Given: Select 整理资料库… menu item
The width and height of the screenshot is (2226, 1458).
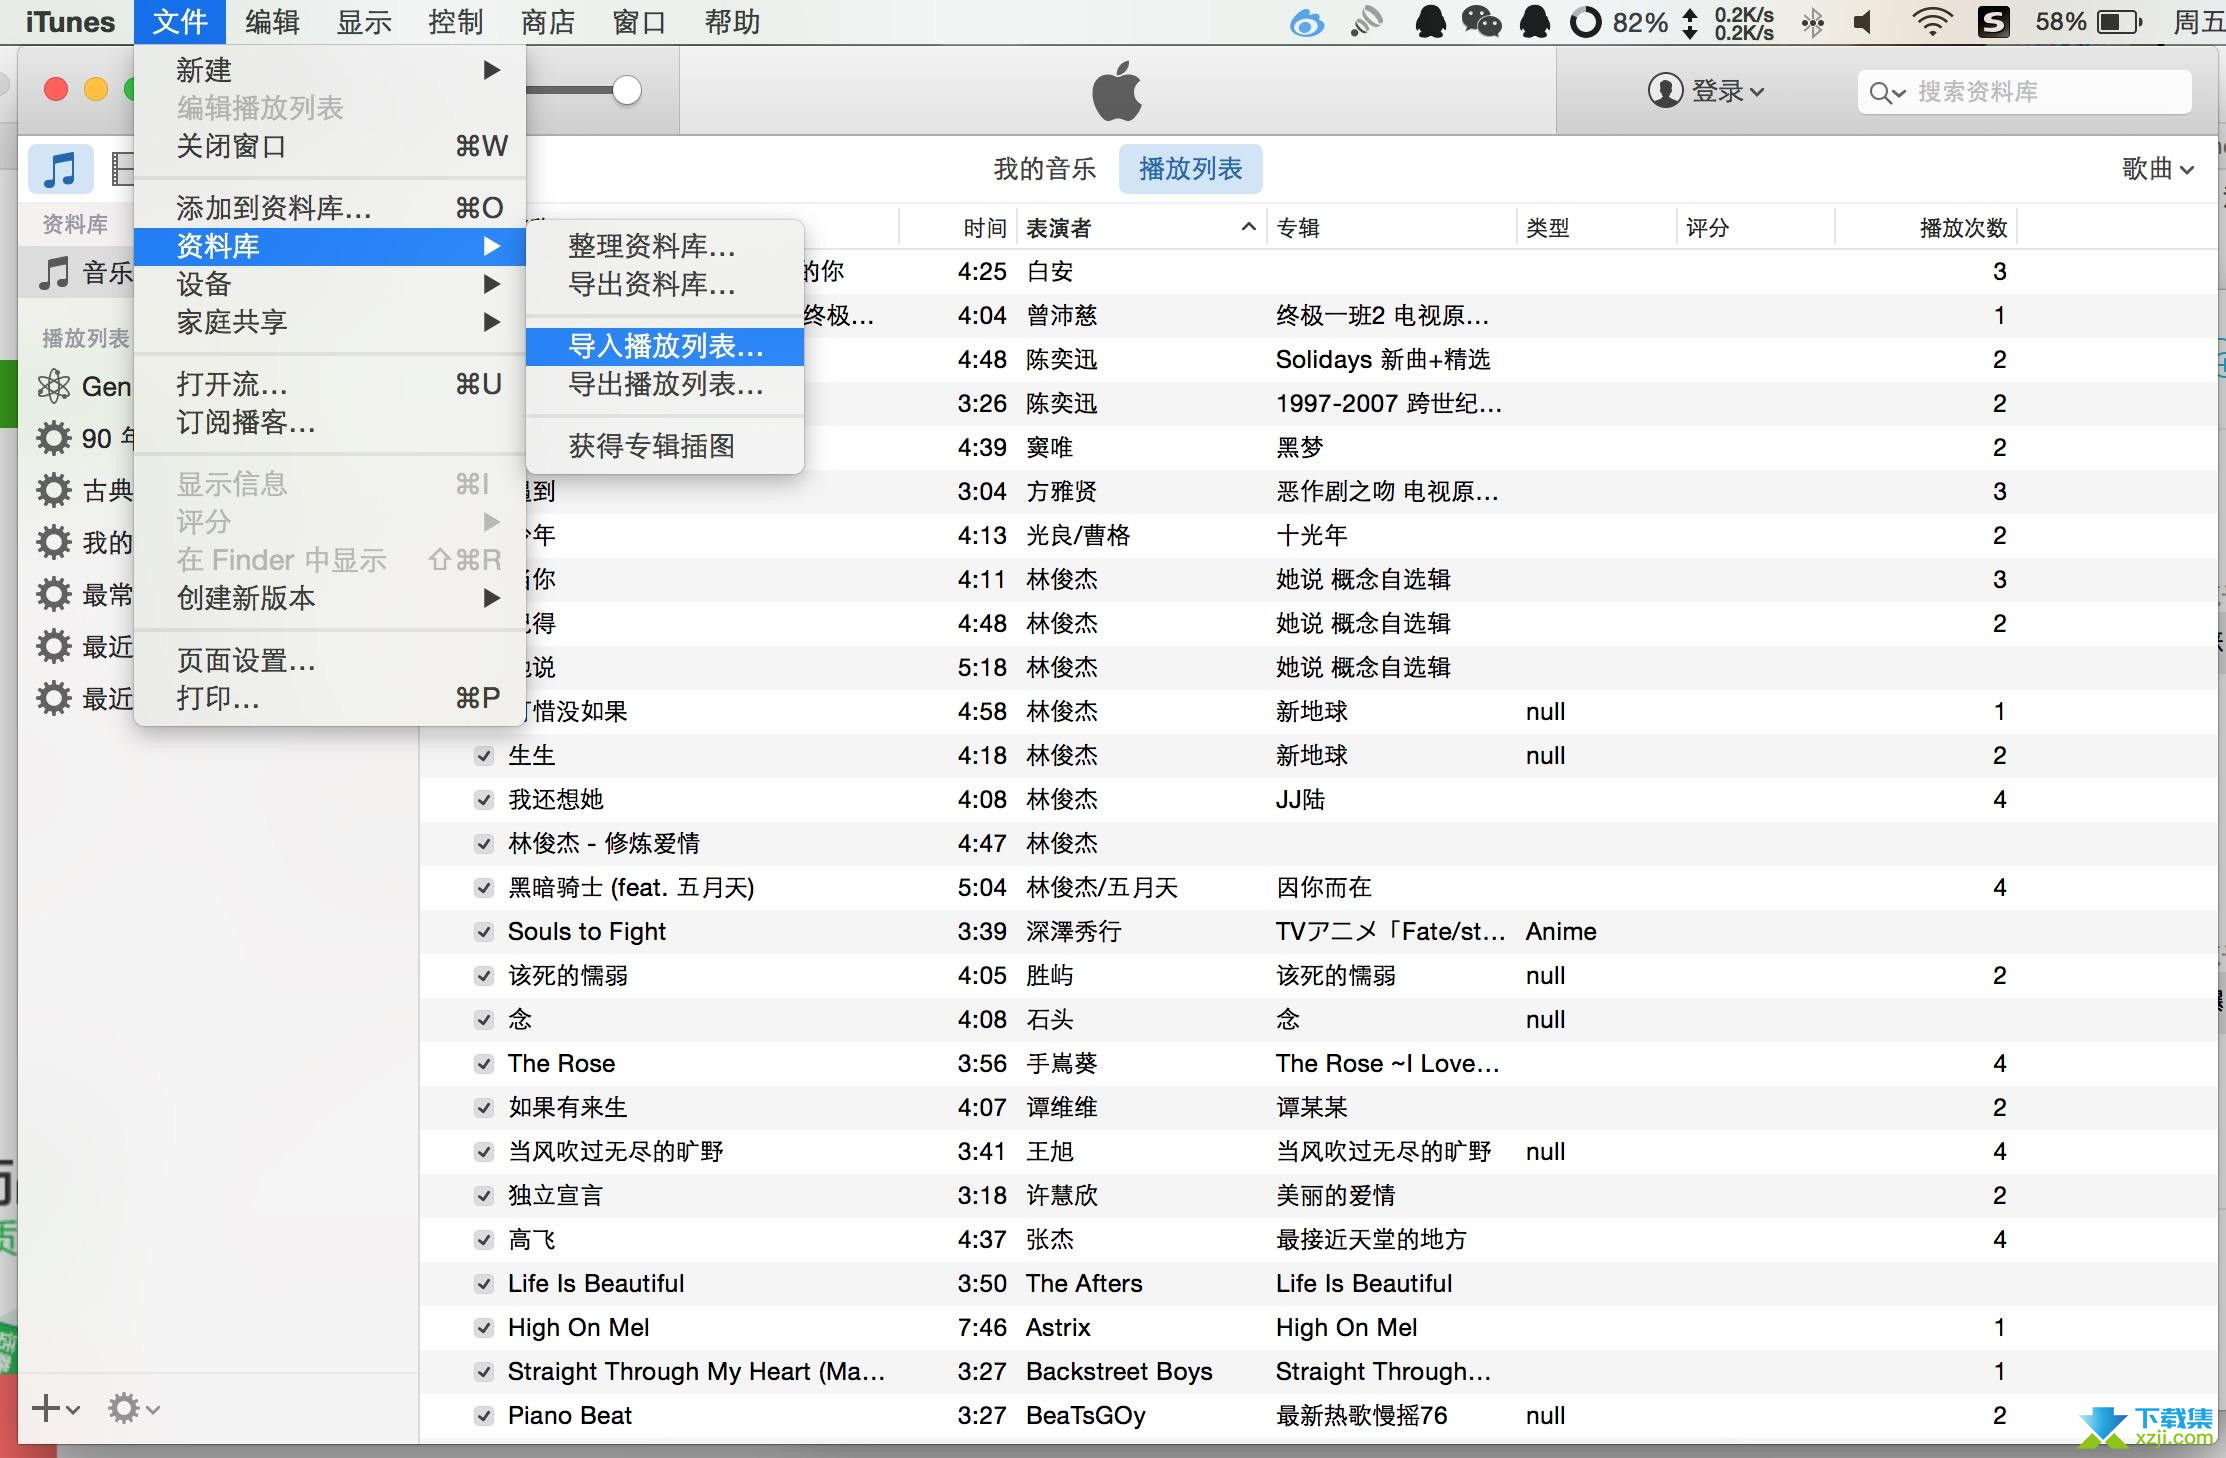Looking at the screenshot, I should 665,246.
